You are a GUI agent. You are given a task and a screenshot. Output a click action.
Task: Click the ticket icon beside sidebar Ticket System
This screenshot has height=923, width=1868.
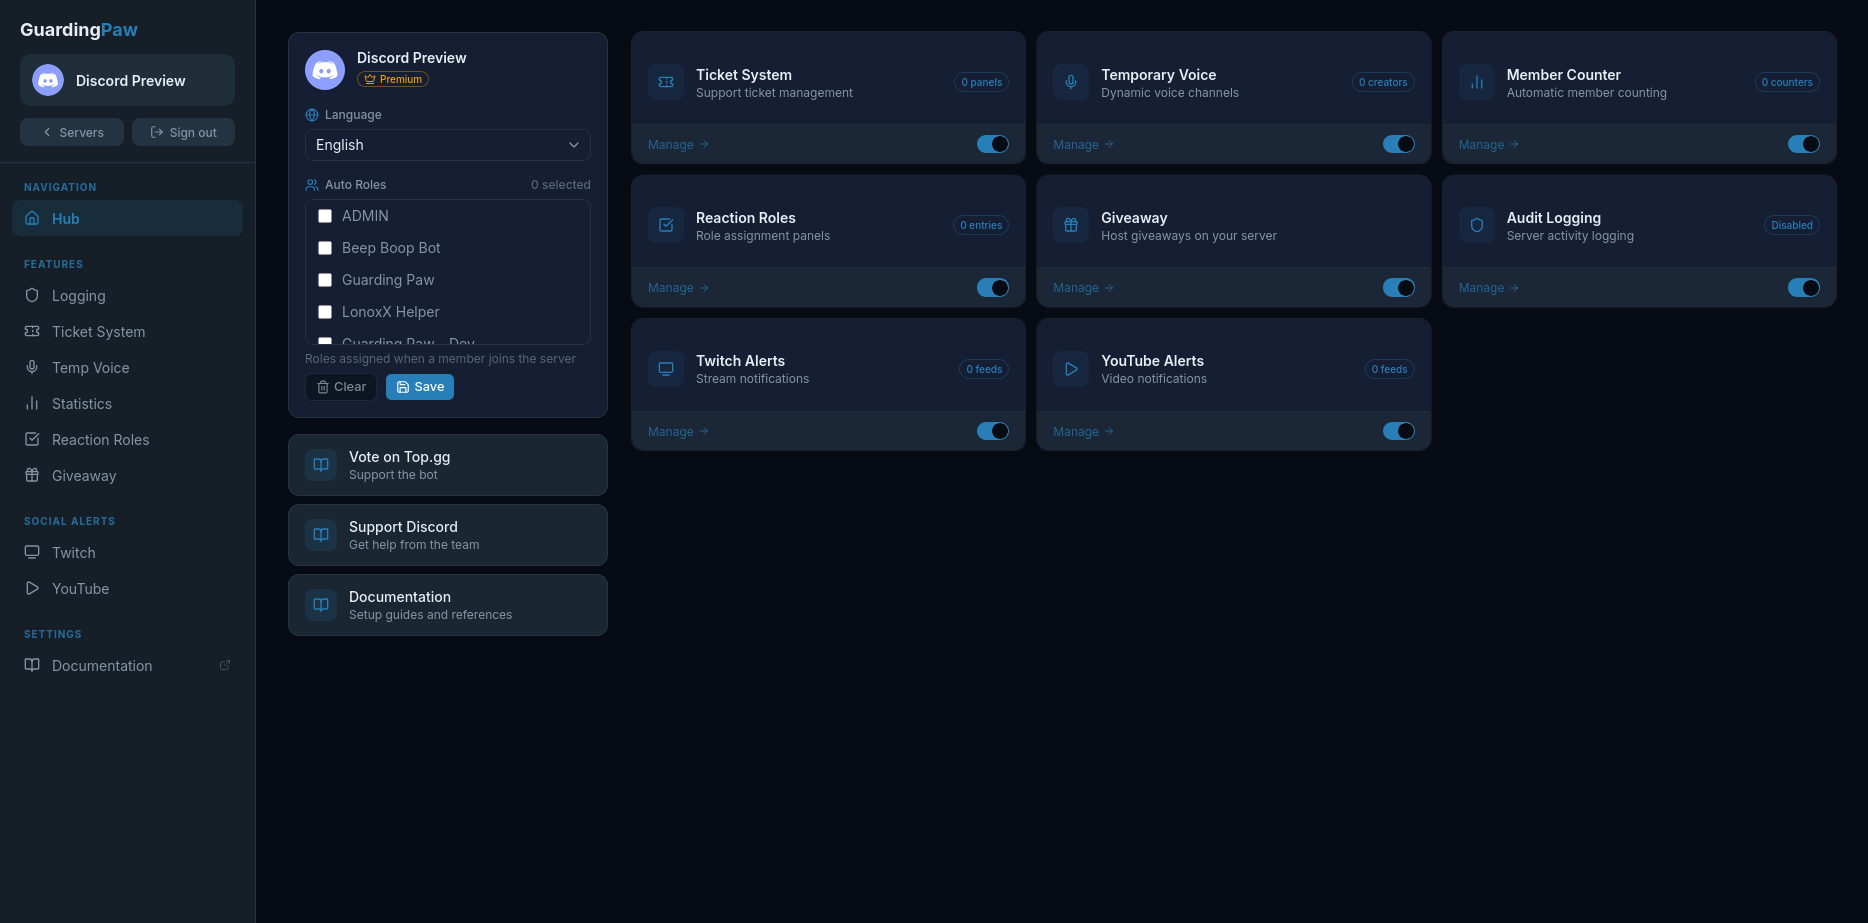pos(32,331)
